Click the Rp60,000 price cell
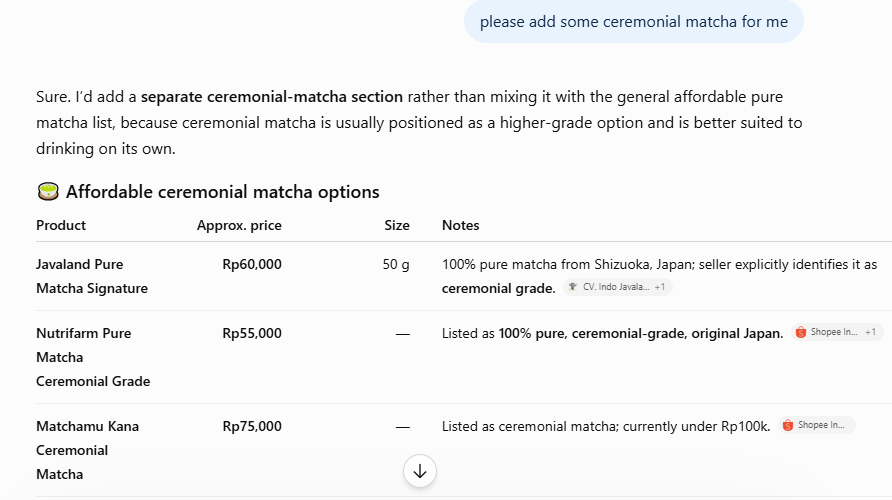892x500 pixels. point(251,265)
